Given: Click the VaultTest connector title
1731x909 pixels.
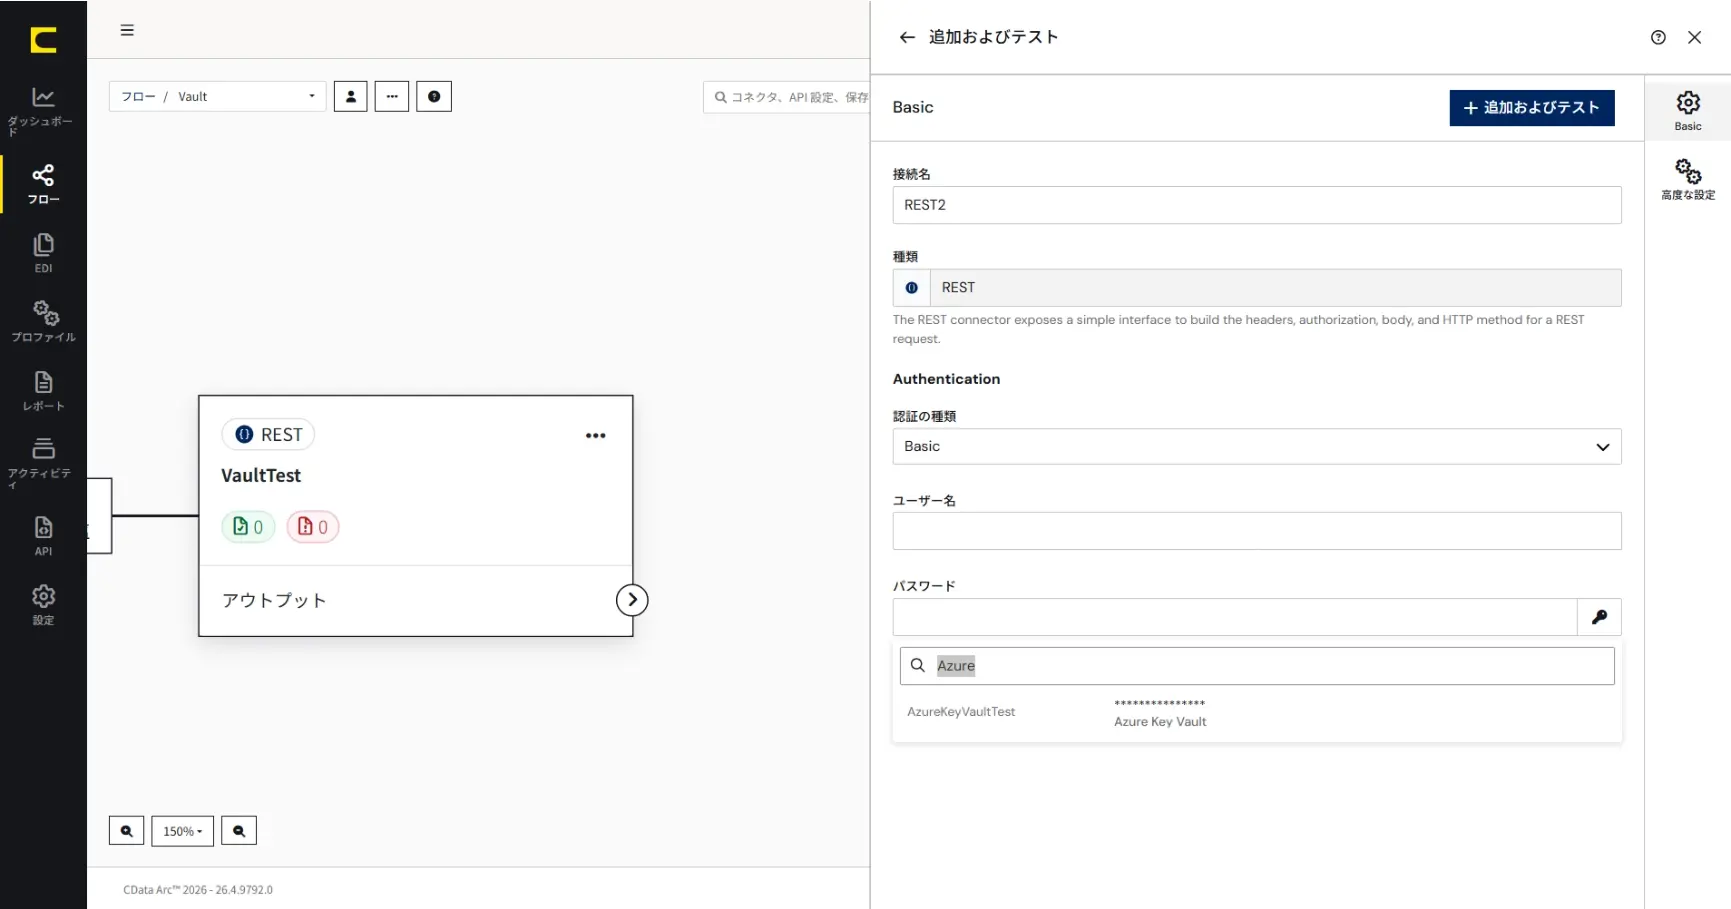Looking at the screenshot, I should 261,476.
